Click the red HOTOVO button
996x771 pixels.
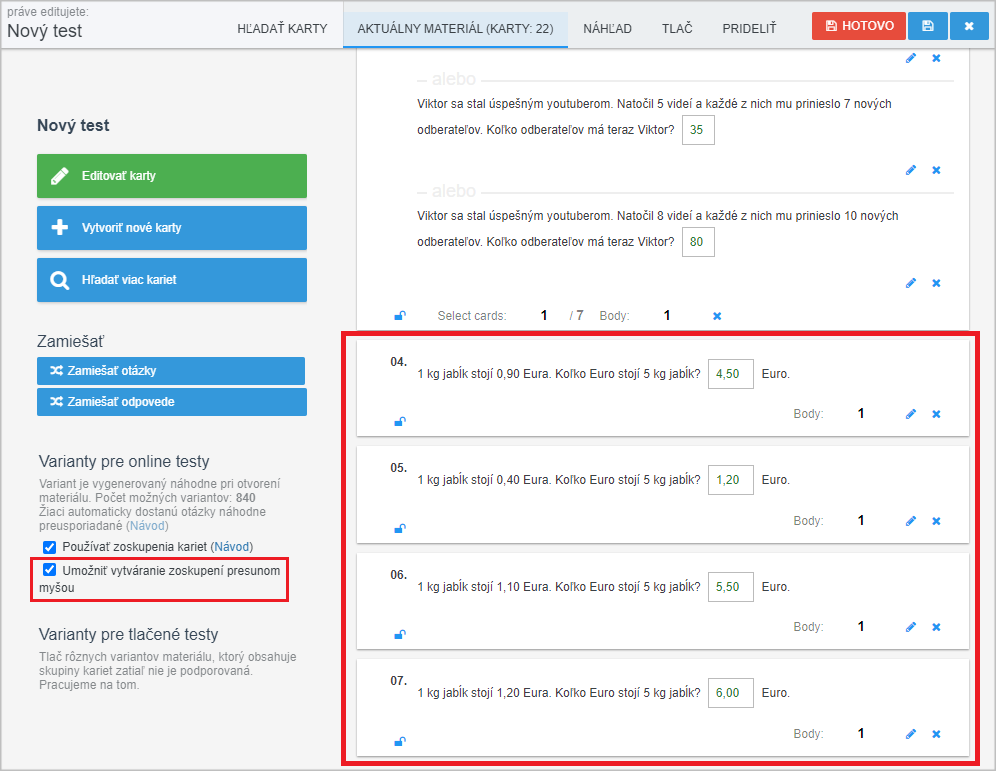click(x=858, y=26)
